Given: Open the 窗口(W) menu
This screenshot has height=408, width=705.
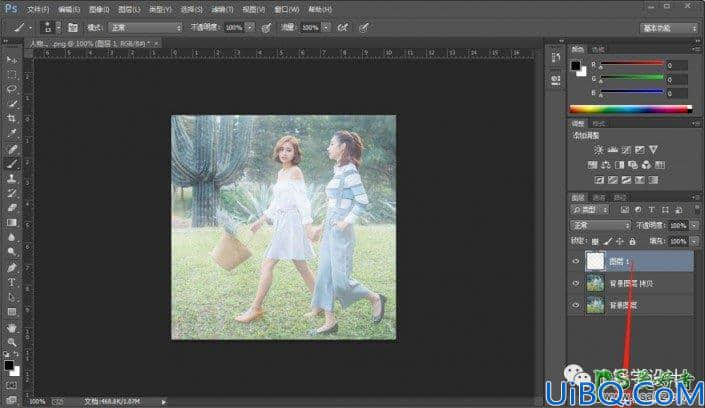Looking at the screenshot, I should [287, 9].
